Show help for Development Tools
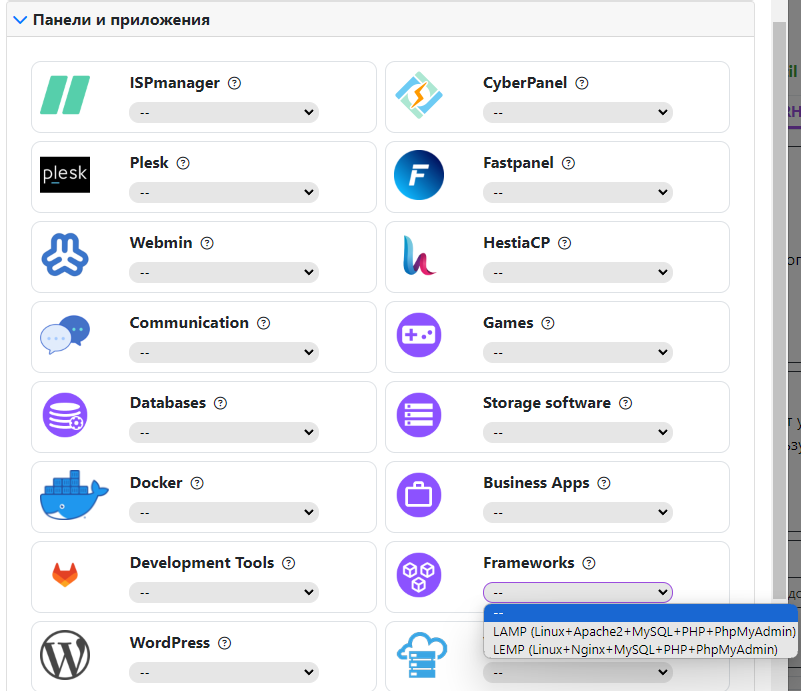801x691 pixels. (289, 563)
